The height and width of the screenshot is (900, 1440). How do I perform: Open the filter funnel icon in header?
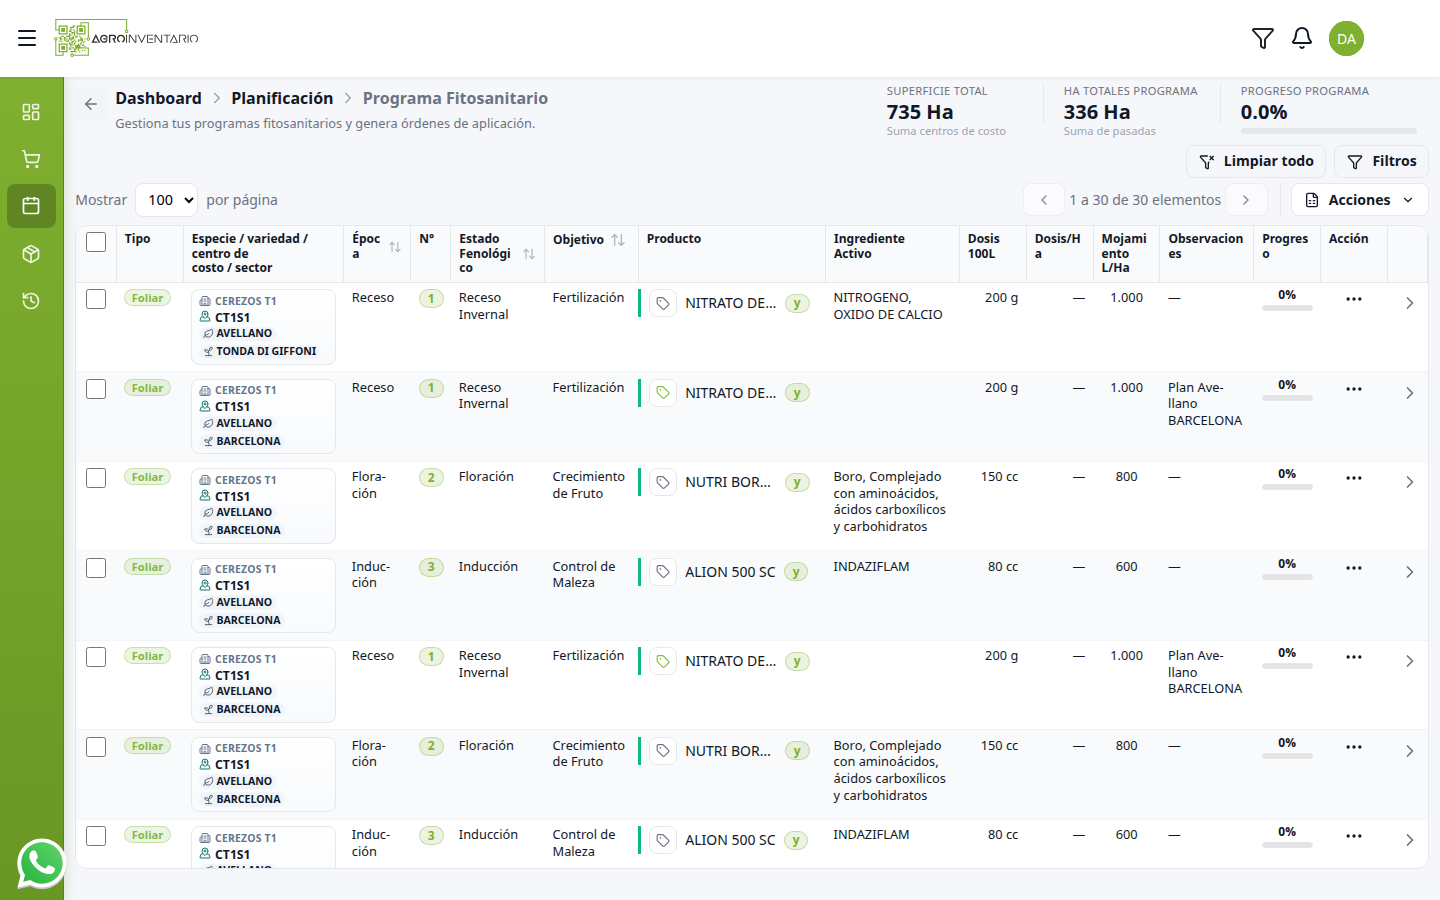(x=1263, y=38)
